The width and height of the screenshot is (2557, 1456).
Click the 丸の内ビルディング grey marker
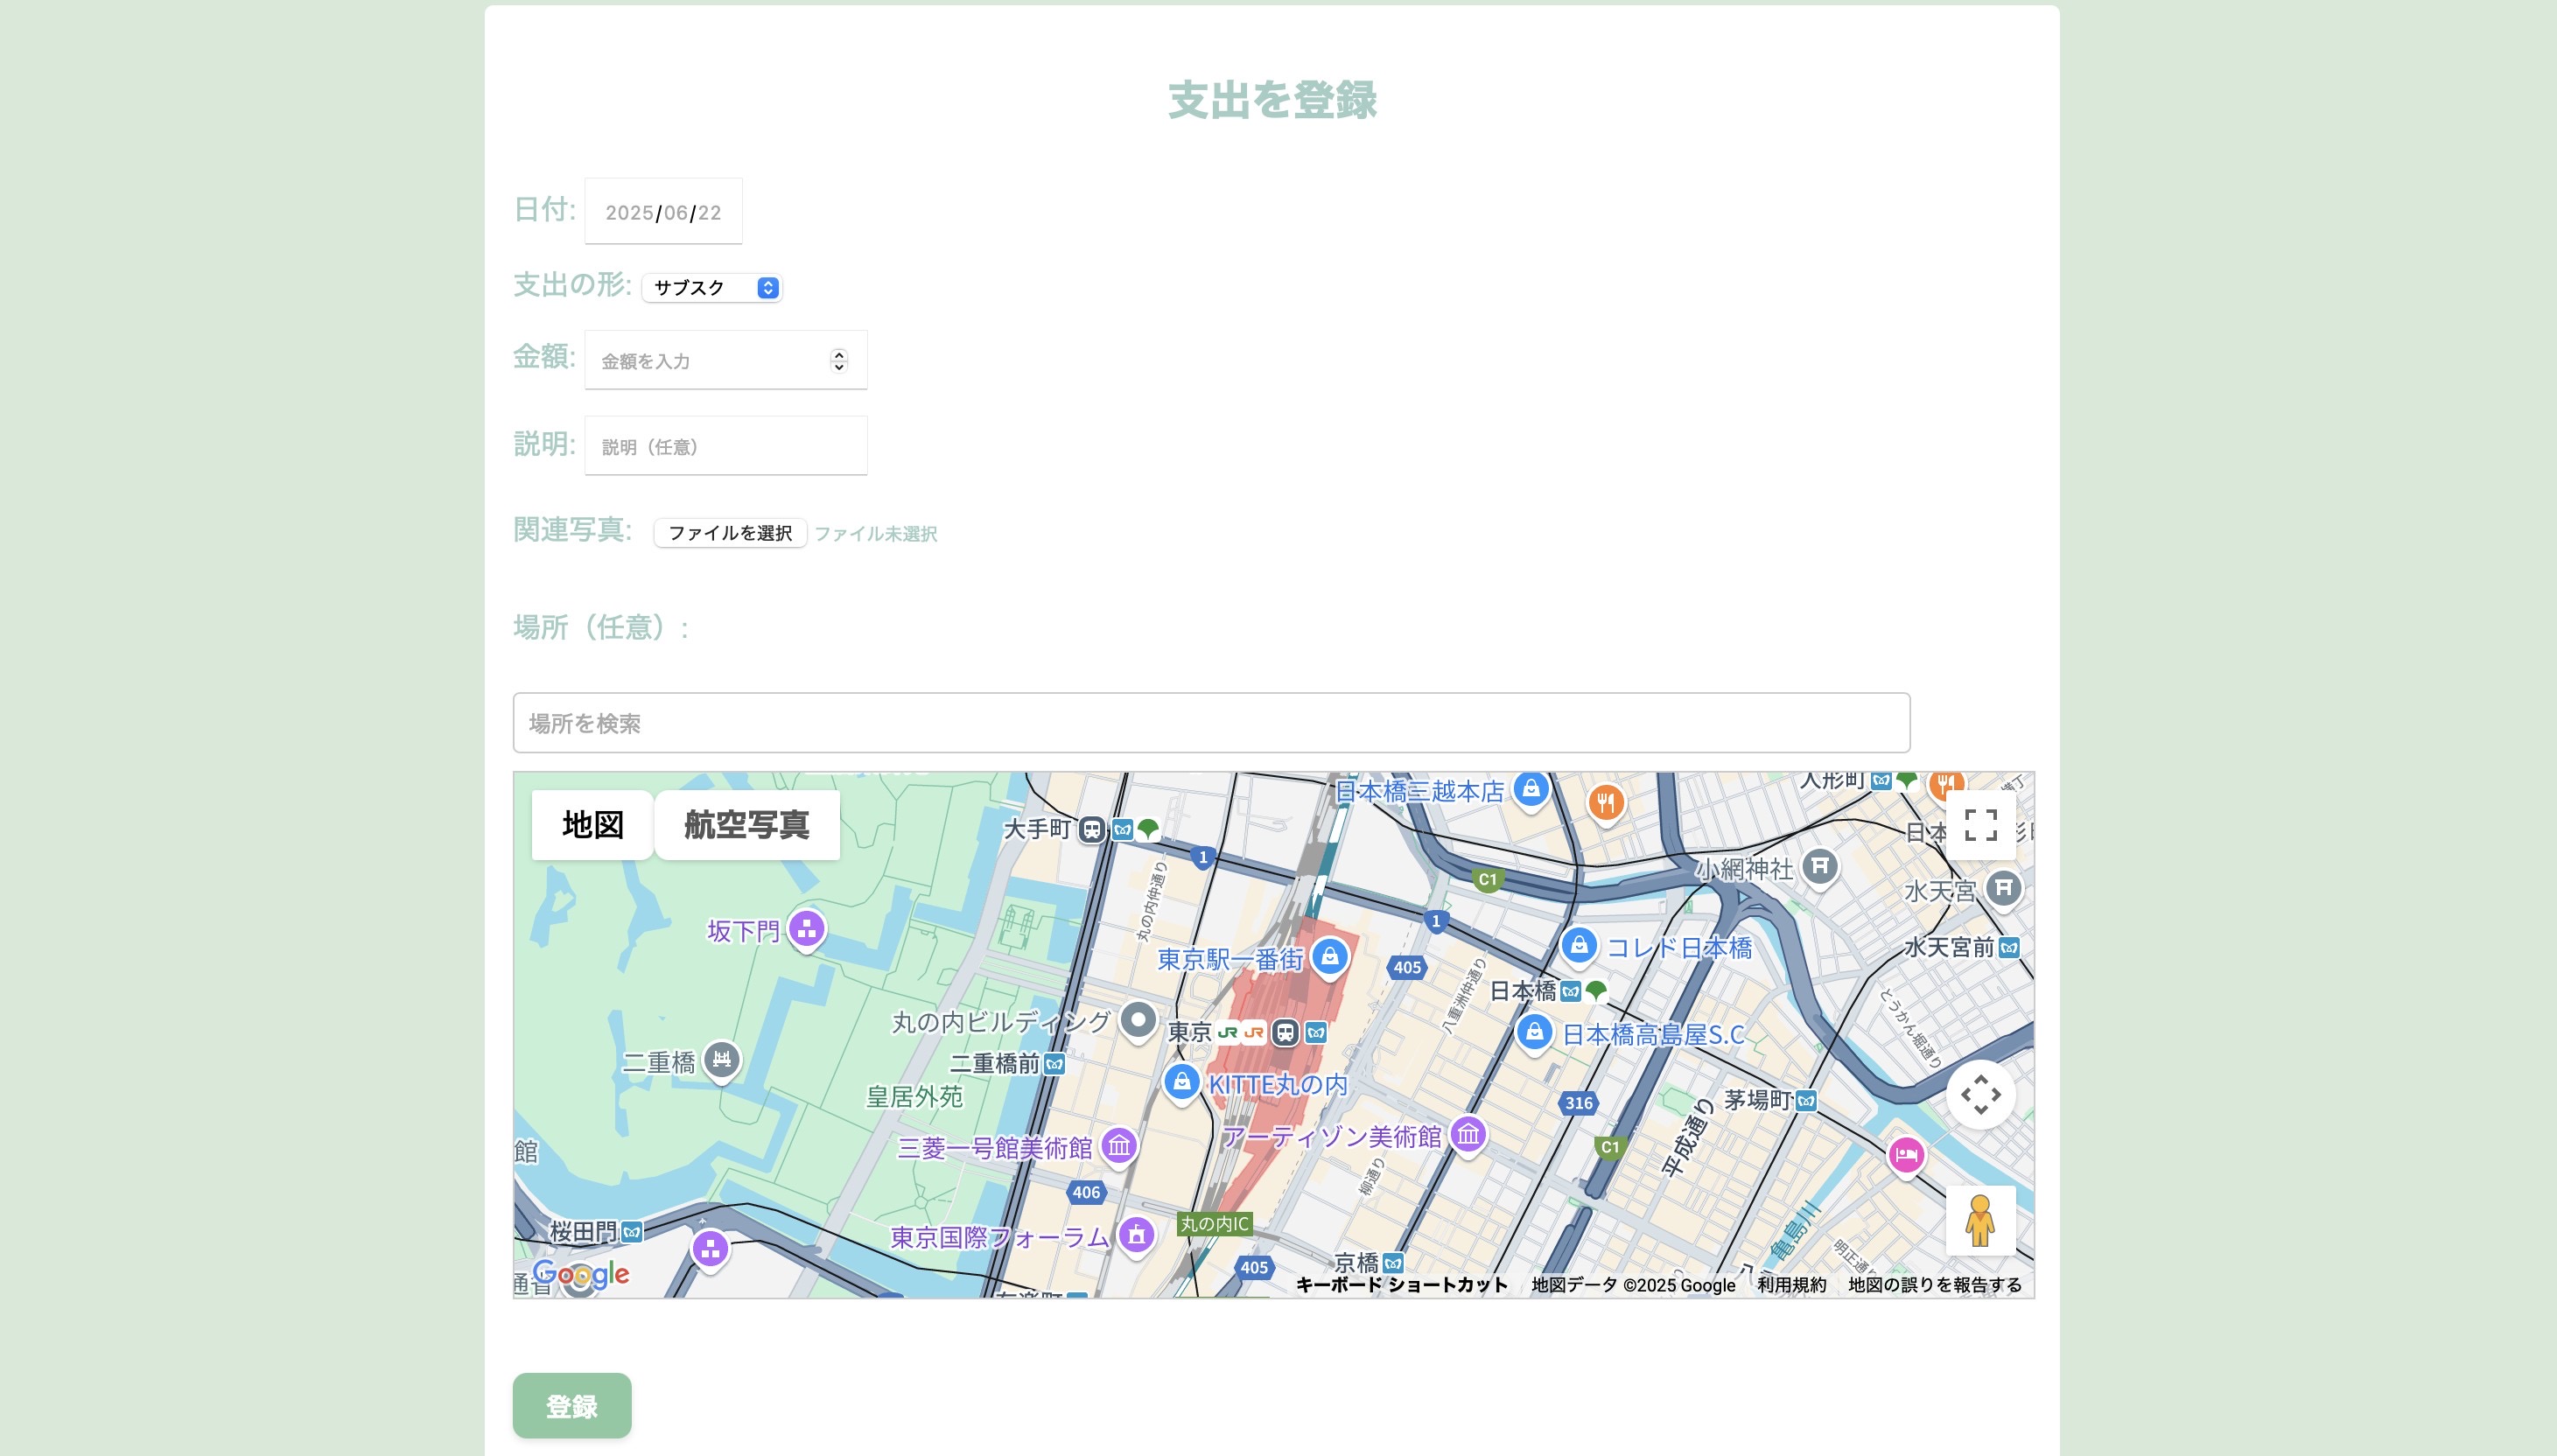(1137, 1021)
